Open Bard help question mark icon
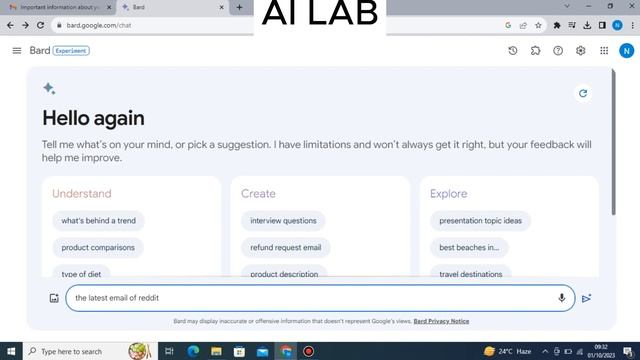 (558, 51)
